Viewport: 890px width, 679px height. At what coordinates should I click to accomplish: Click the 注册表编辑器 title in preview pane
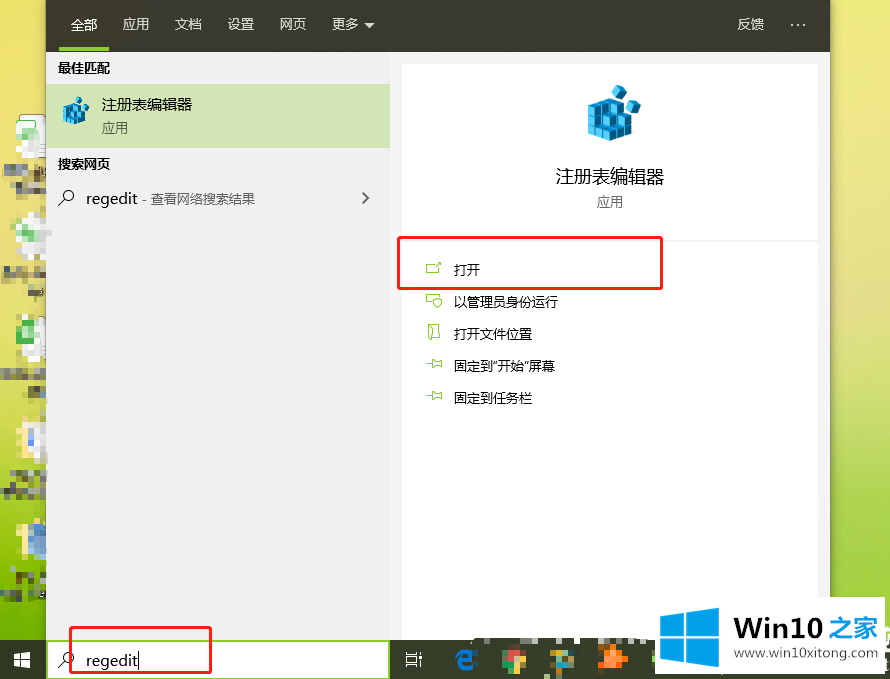[610, 177]
